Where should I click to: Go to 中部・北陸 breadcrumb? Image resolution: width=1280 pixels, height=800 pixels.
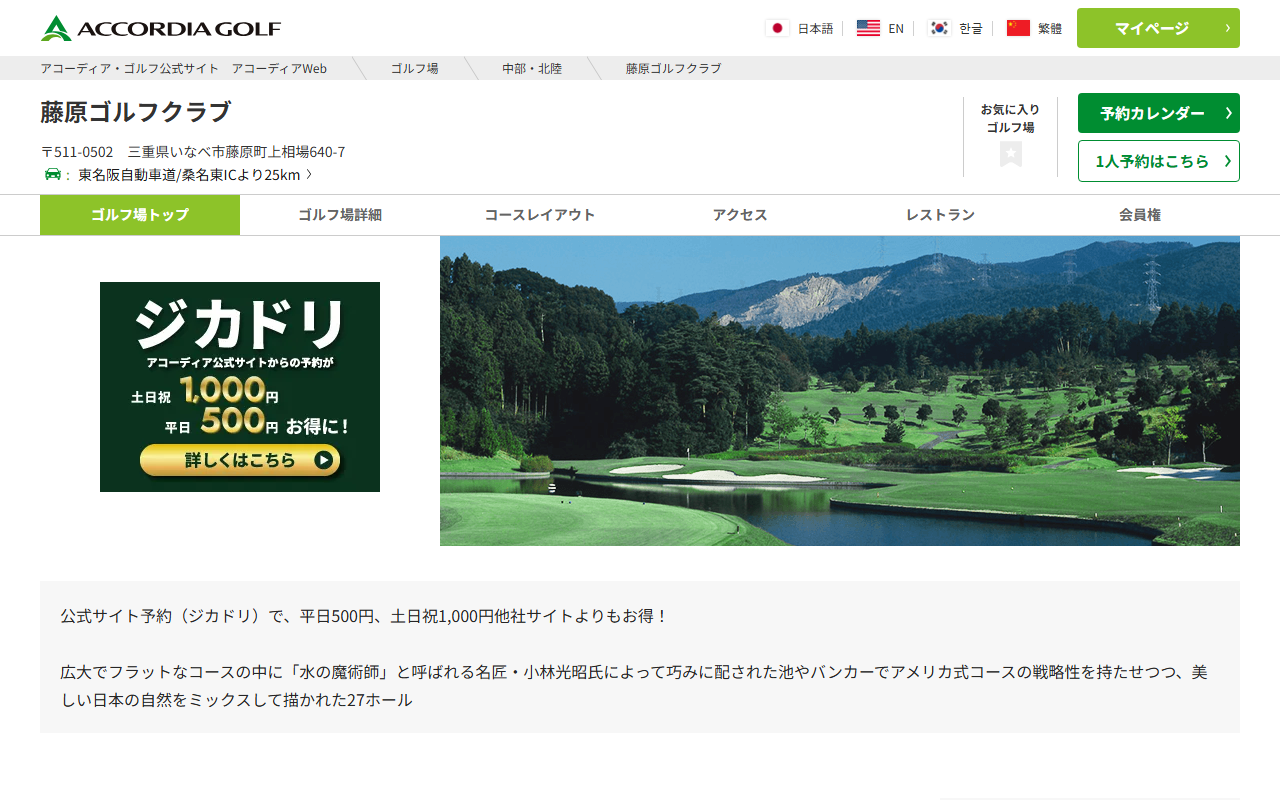click(x=532, y=68)
